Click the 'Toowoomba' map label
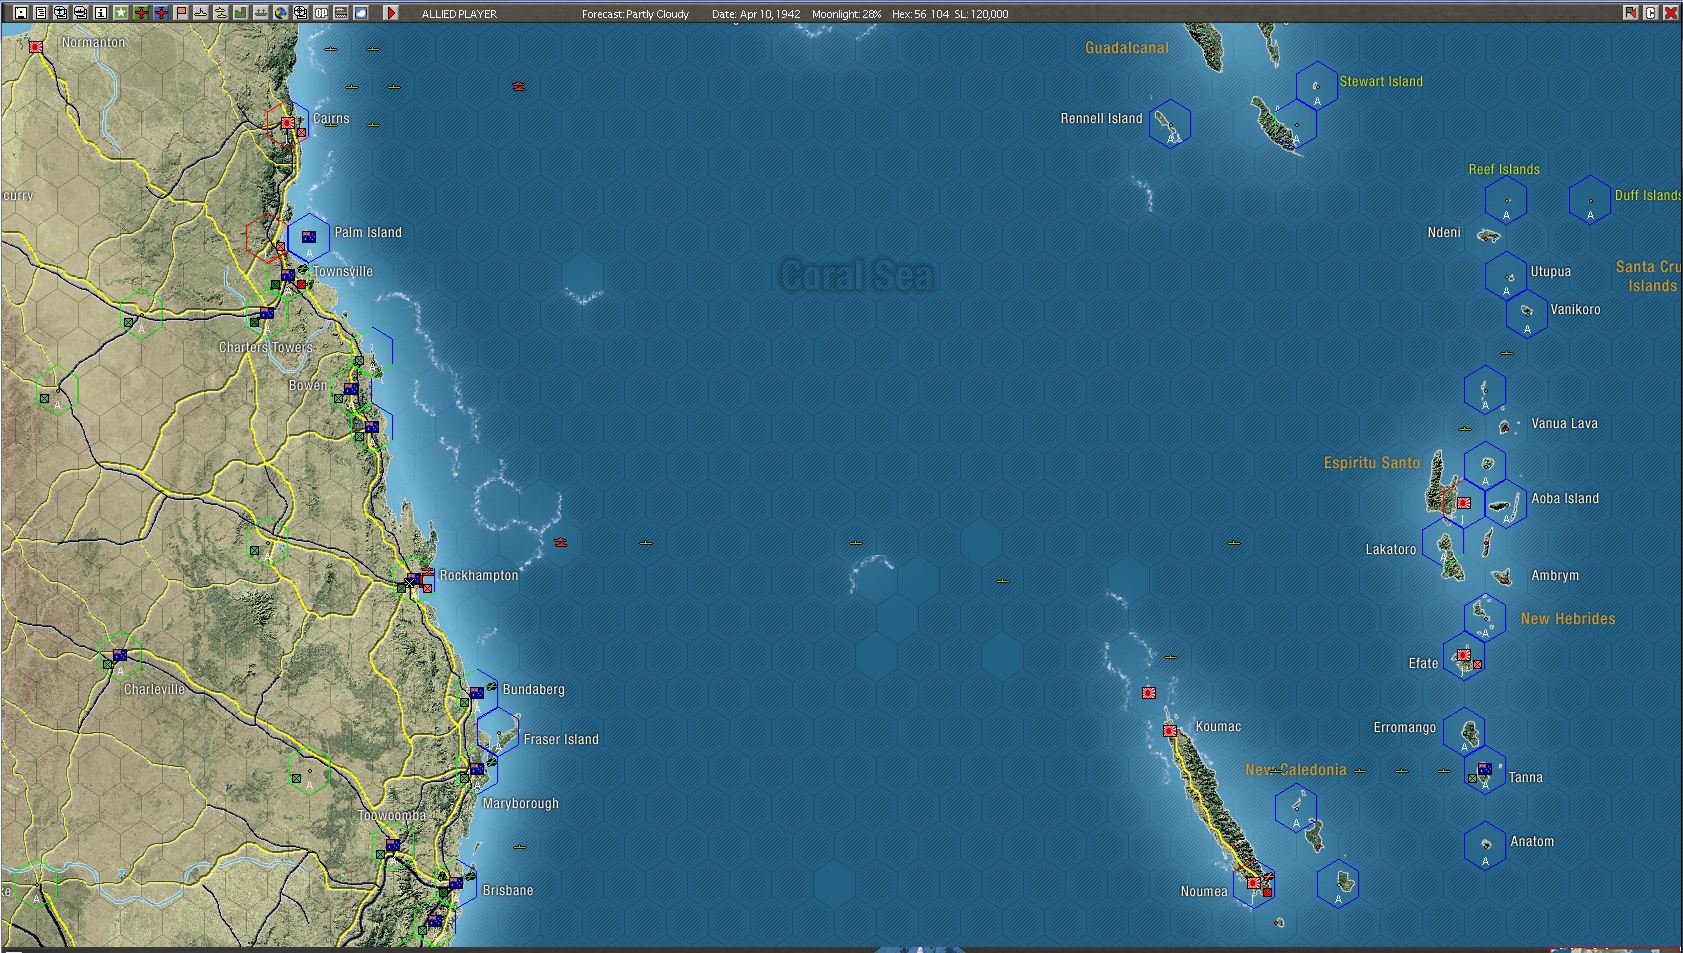The image size is (1683, 953). tap(392, 816)
